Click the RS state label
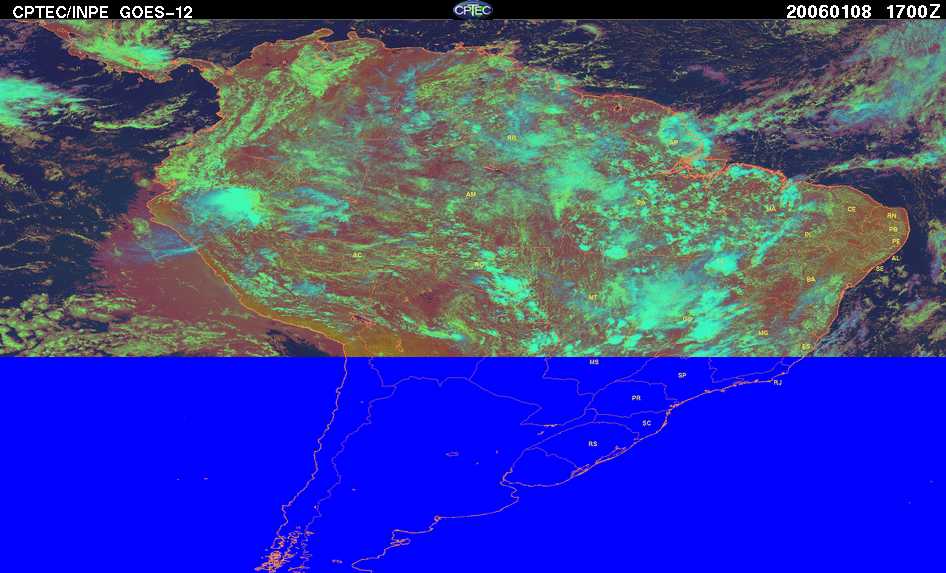 [592, 444]
